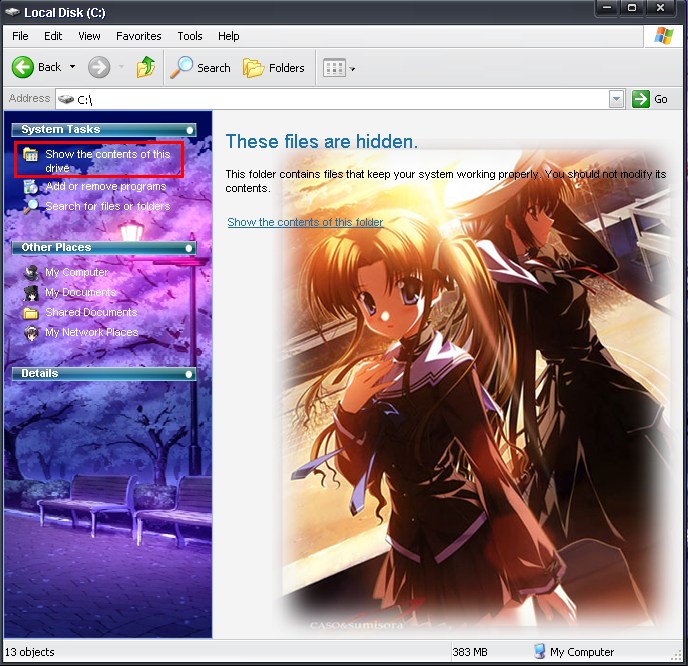
Task: Open the File menu
Action: click(x=20, y=36)
